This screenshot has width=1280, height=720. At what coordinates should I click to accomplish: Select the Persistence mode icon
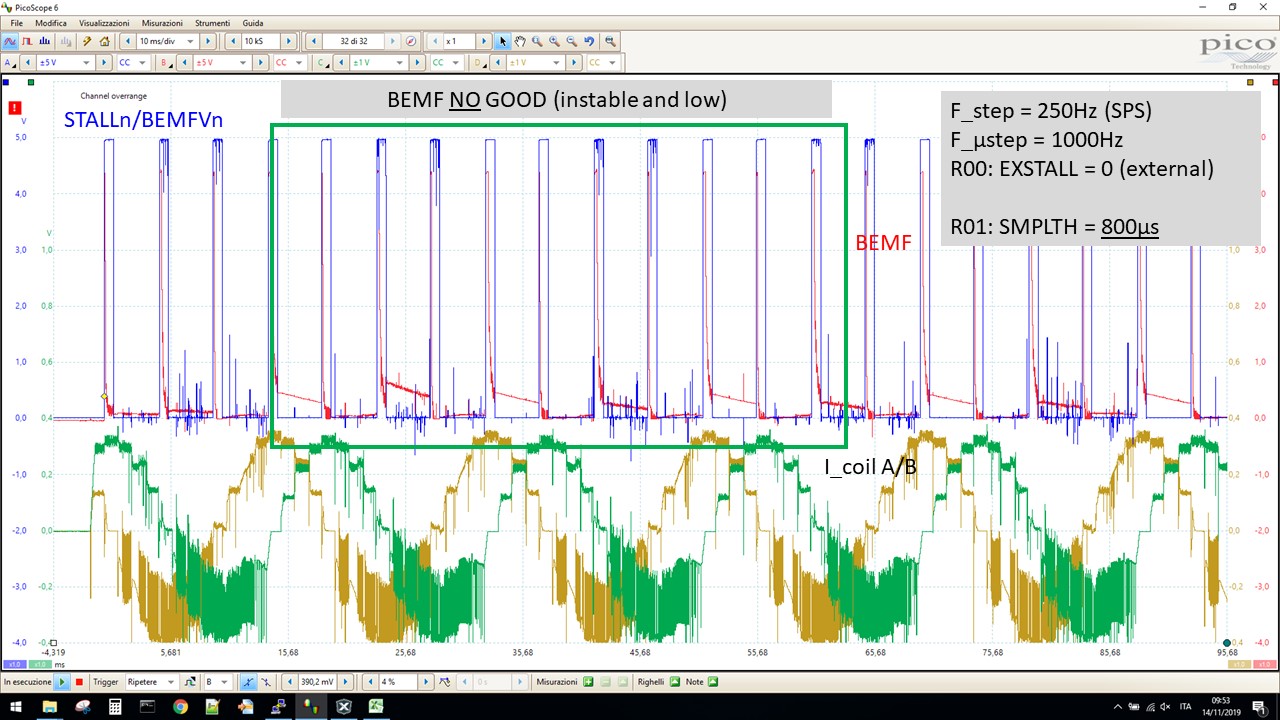pyautogui.click(x=27, y=41)
